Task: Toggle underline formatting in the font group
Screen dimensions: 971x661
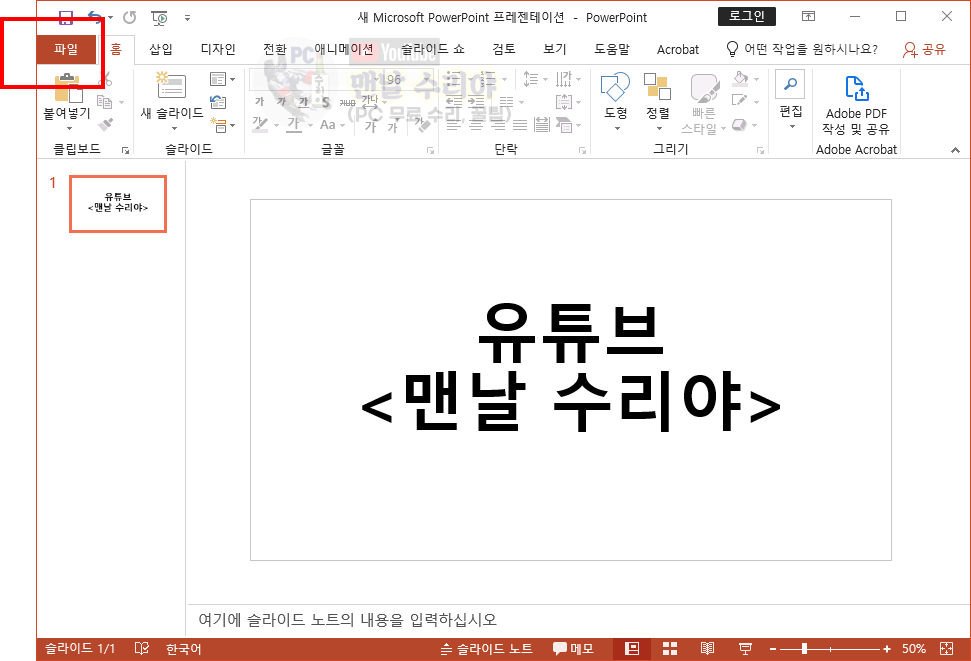Action: (303, 102)
